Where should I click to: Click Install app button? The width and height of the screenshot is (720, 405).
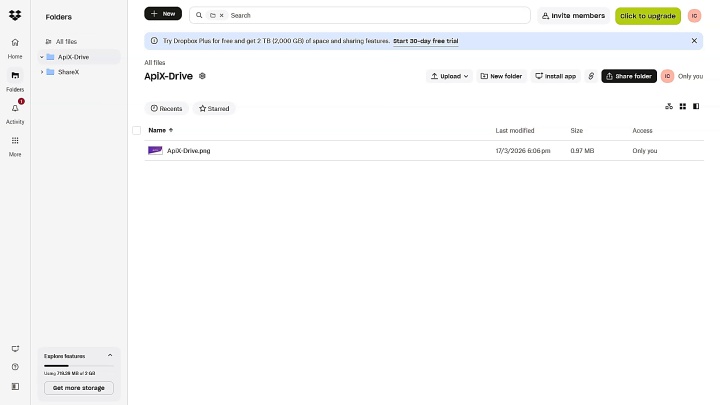556,76
